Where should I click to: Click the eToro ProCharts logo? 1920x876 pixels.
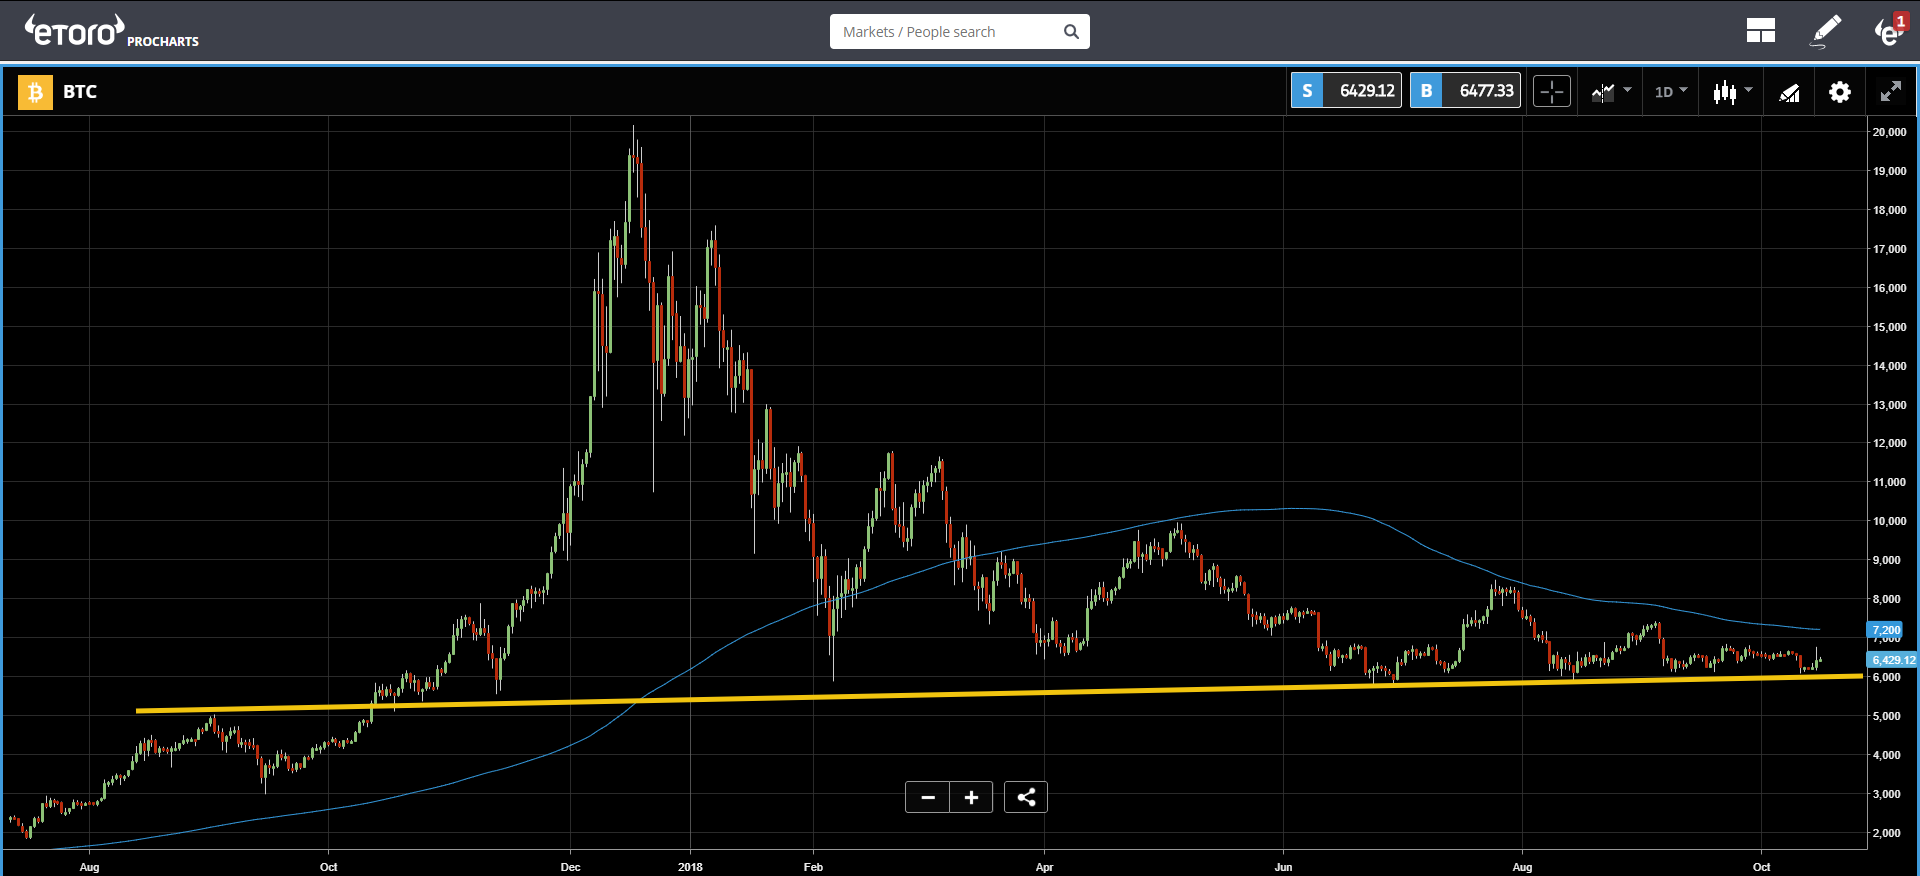[111, 31]
